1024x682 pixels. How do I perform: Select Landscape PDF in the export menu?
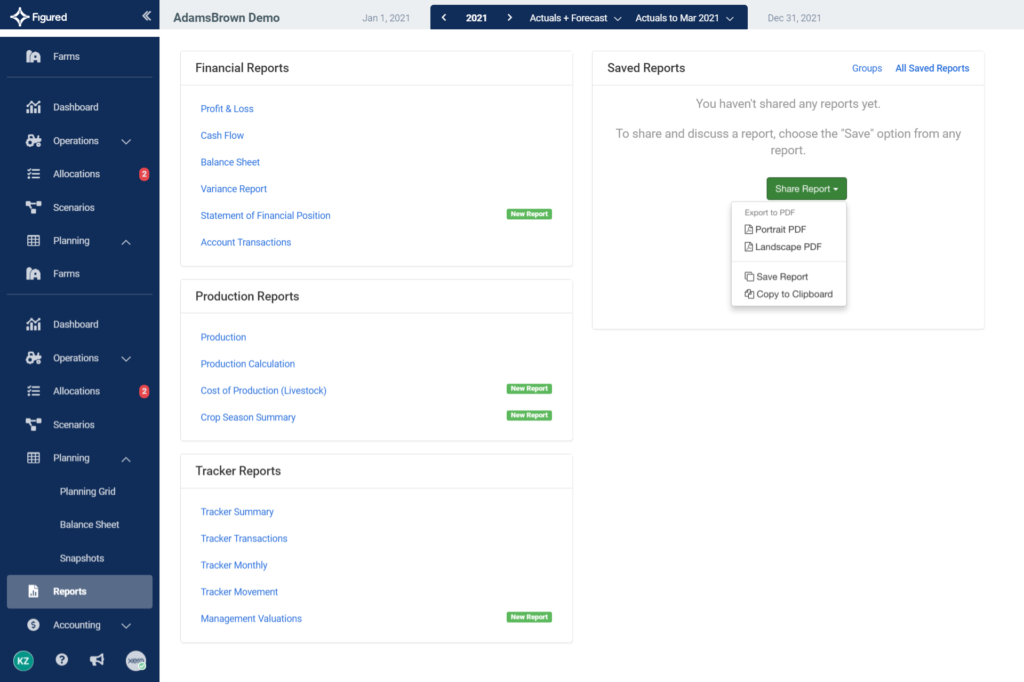coord(783,247)
